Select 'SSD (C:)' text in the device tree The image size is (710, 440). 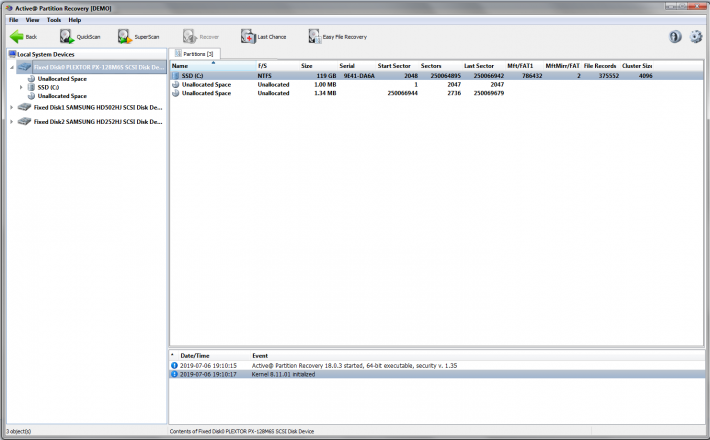pyautogui.click(x=48, y=87)
